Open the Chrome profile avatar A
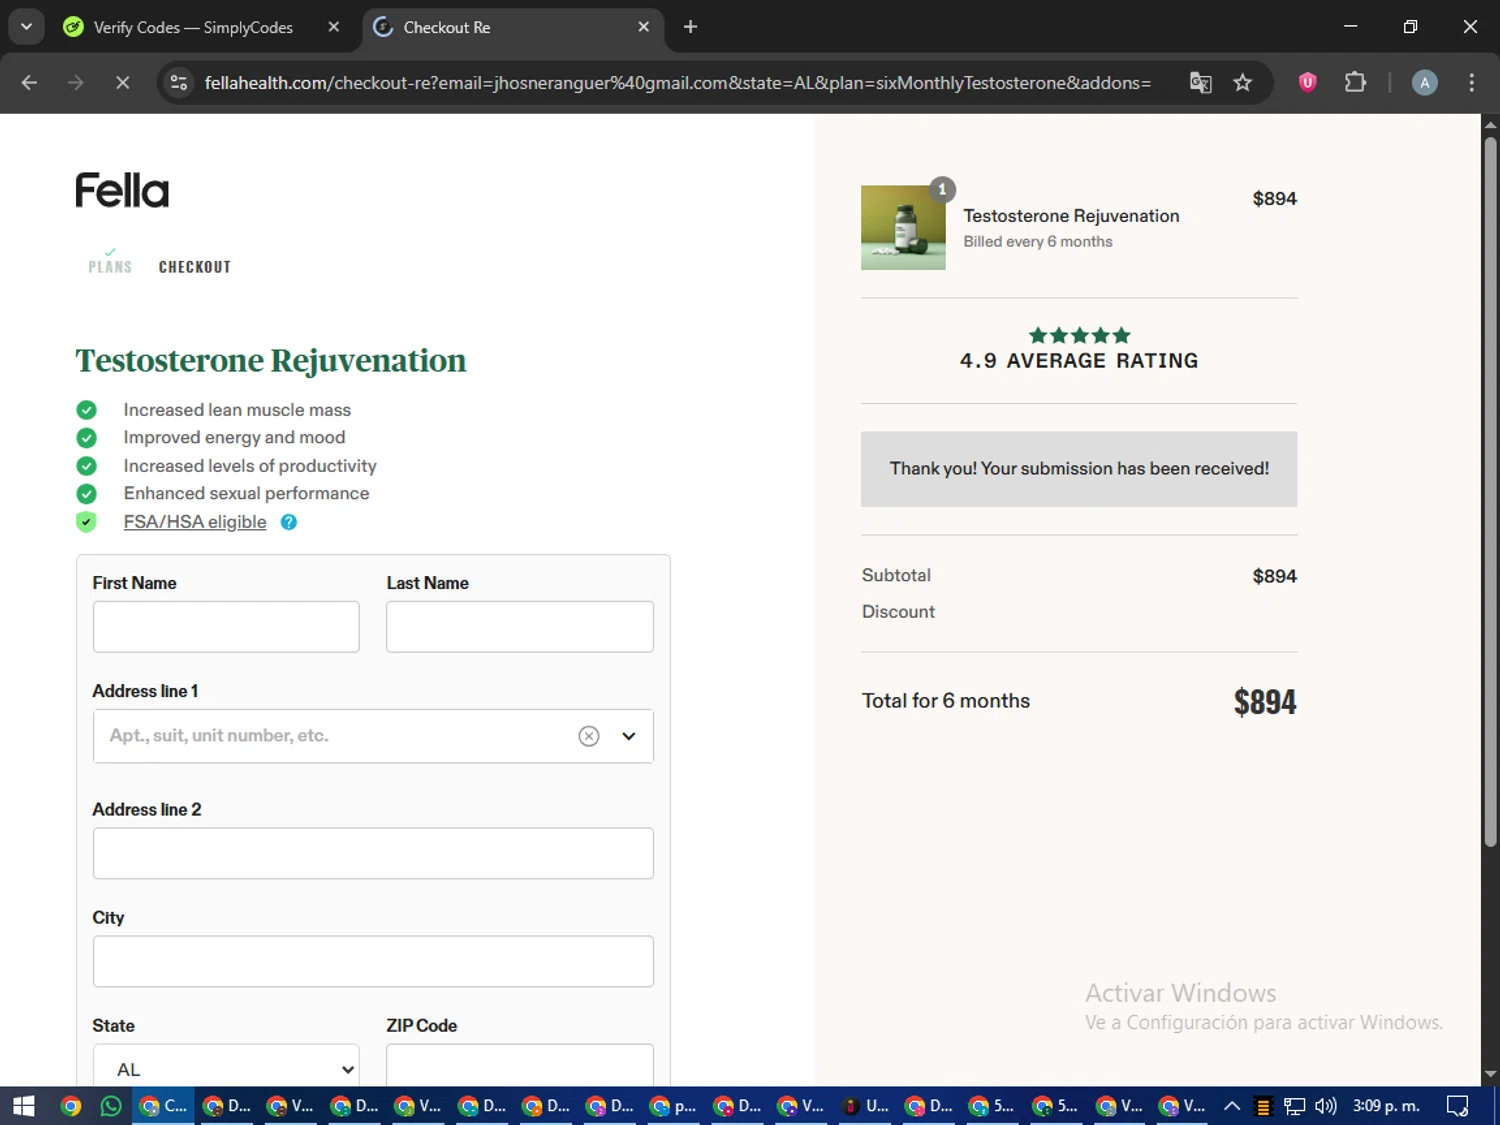 (x=1425, y=83)
